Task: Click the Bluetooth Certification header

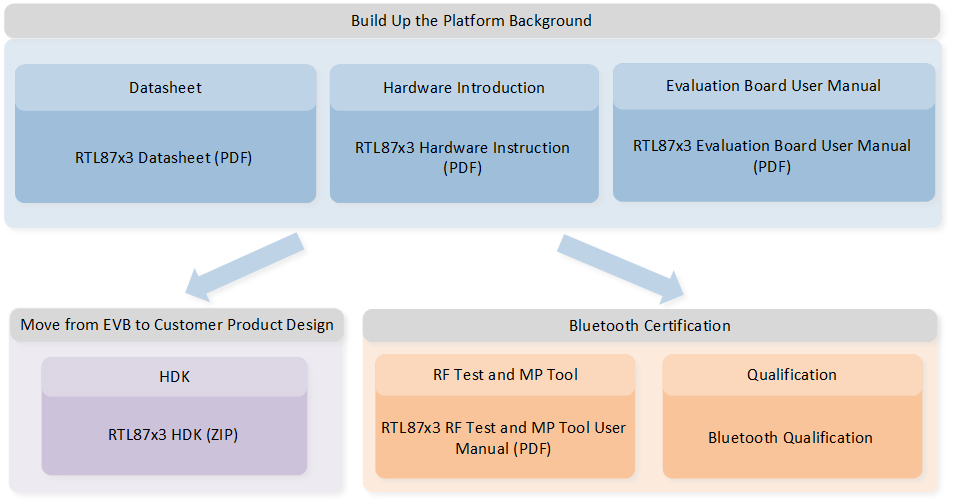Action: [650, 326]
